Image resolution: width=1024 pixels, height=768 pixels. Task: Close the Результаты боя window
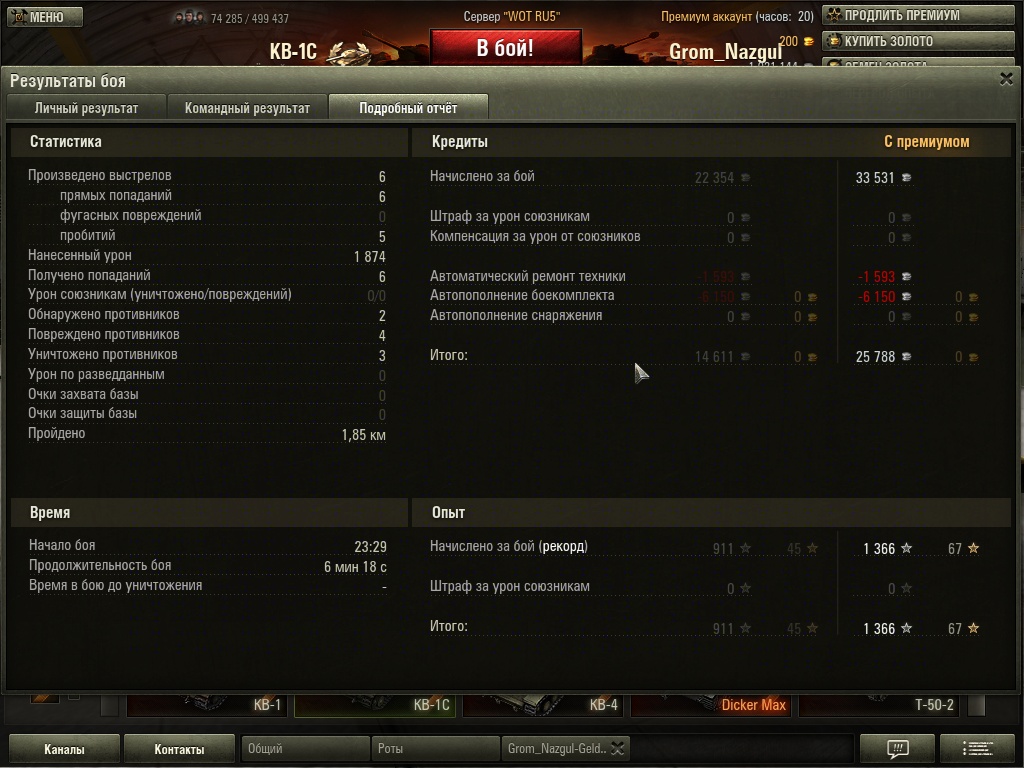1006,80
